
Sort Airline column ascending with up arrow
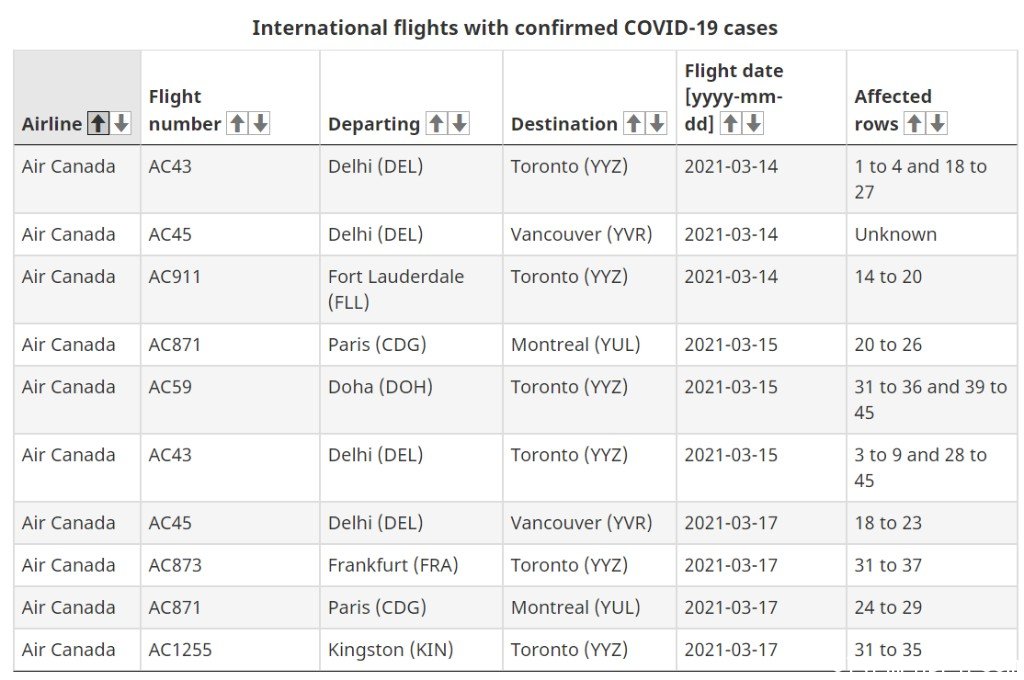pyautogui.click(x=99, y=123)
